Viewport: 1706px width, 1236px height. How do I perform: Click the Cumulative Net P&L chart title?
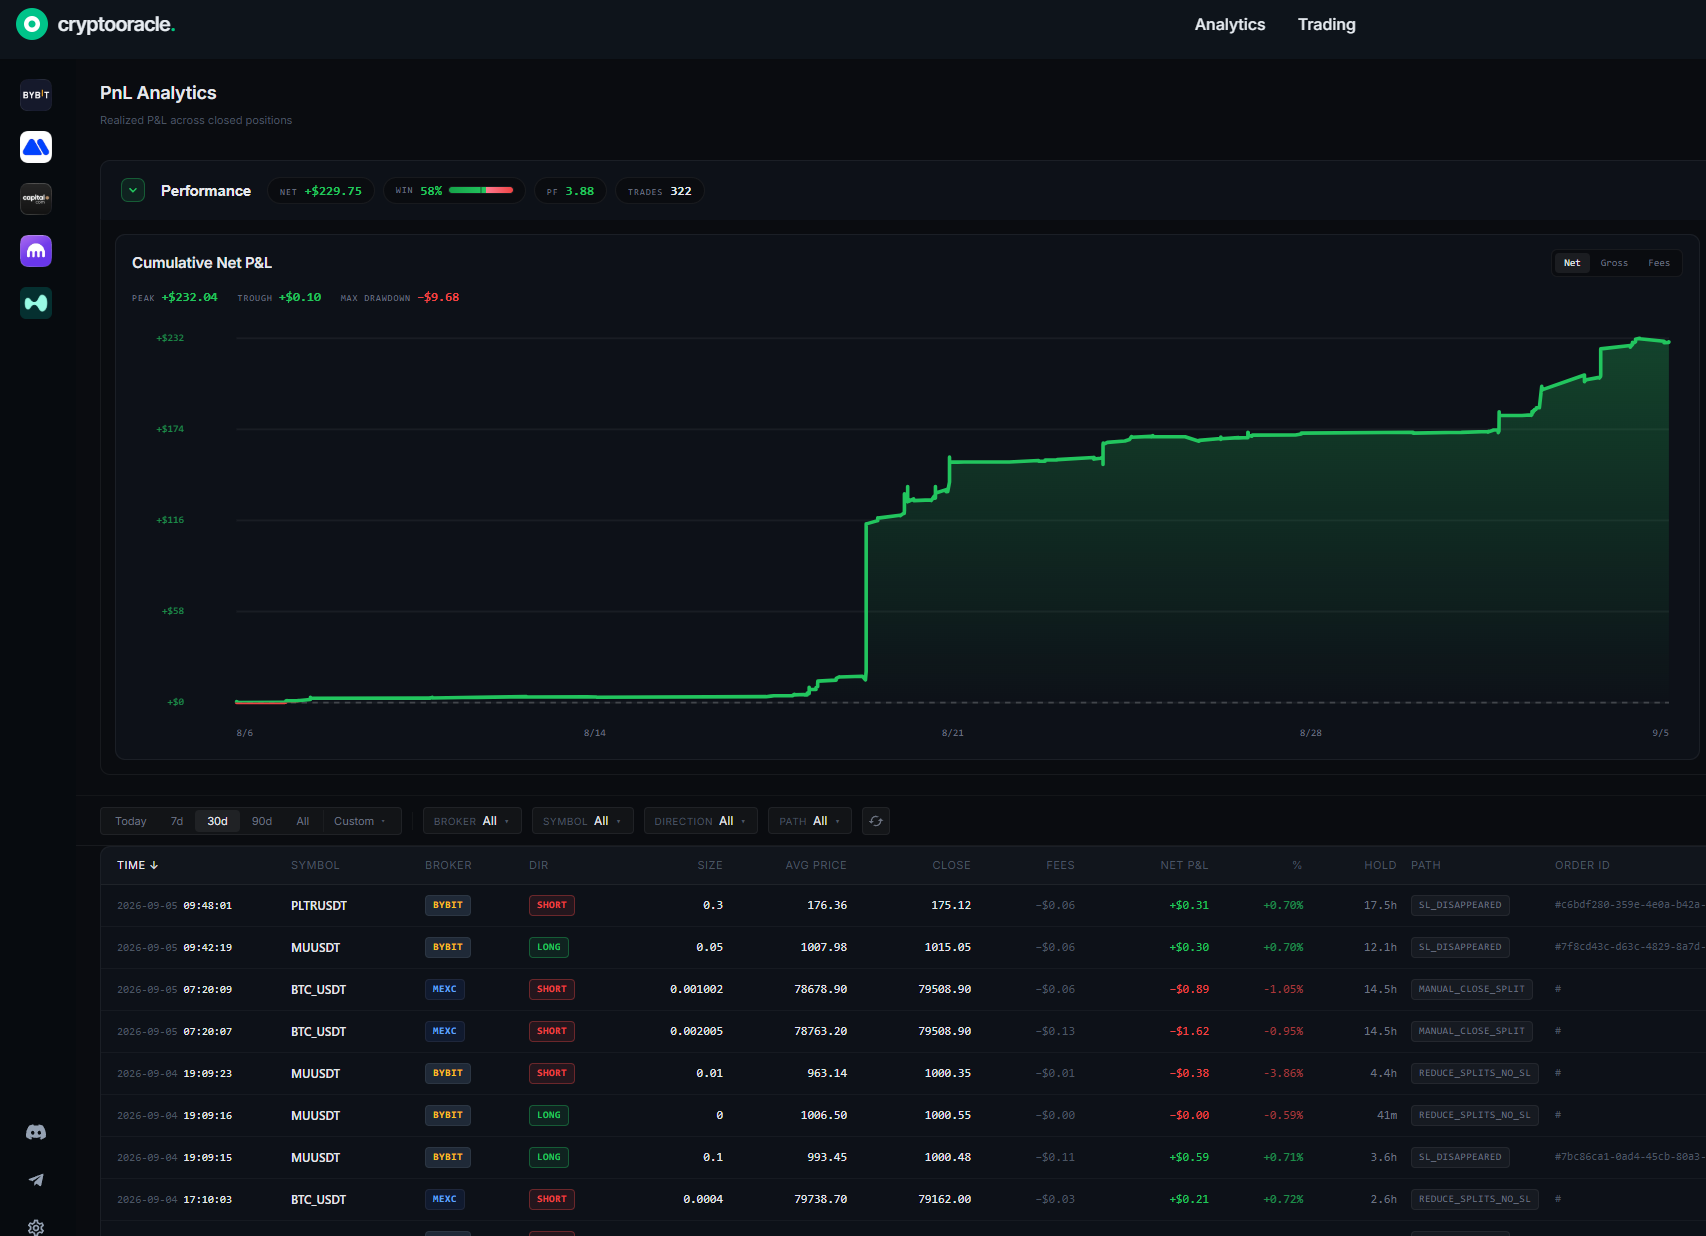click(202, 263)
